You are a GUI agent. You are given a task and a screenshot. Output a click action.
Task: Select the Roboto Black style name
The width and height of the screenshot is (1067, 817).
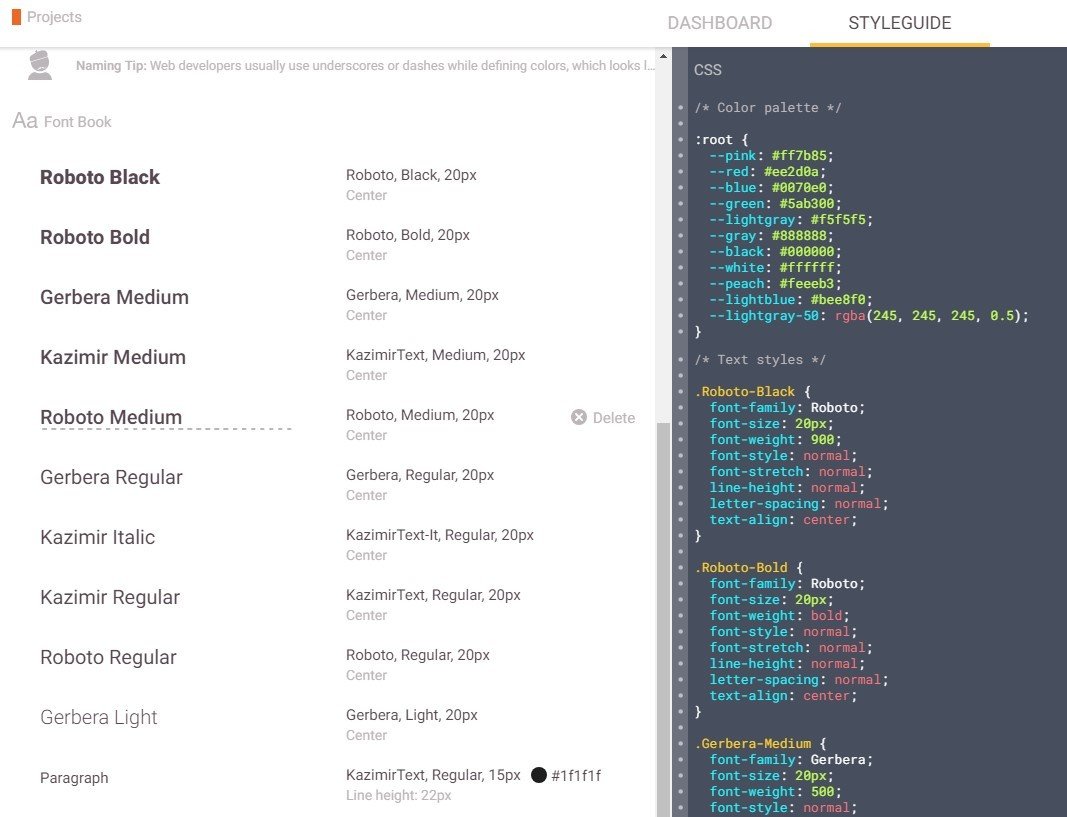pos(100,177)
